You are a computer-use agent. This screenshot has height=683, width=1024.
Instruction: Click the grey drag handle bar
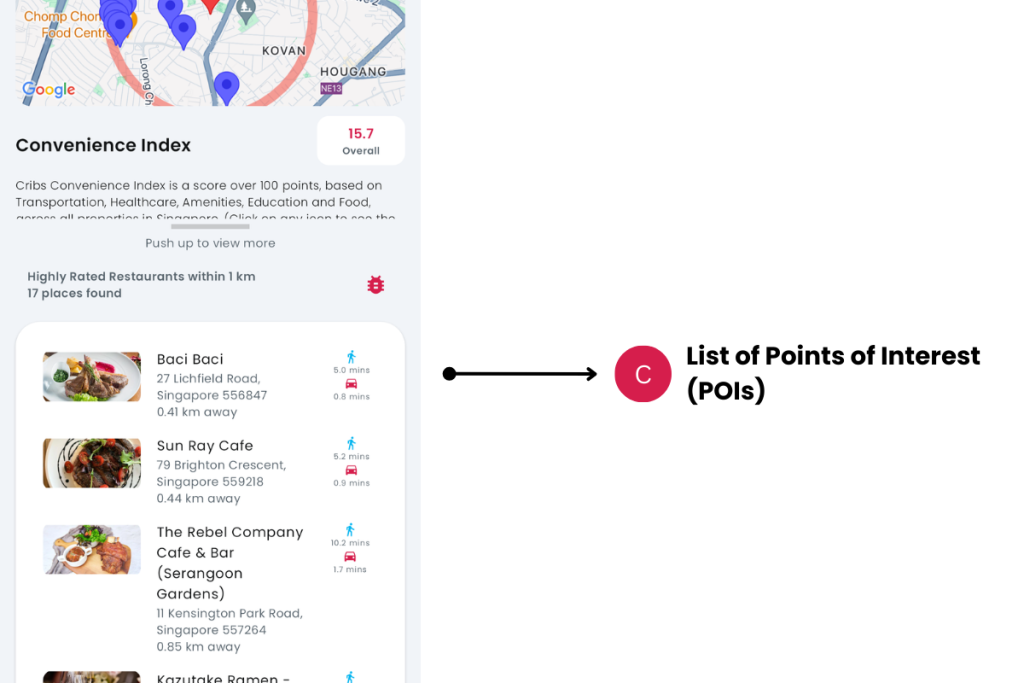210,226
